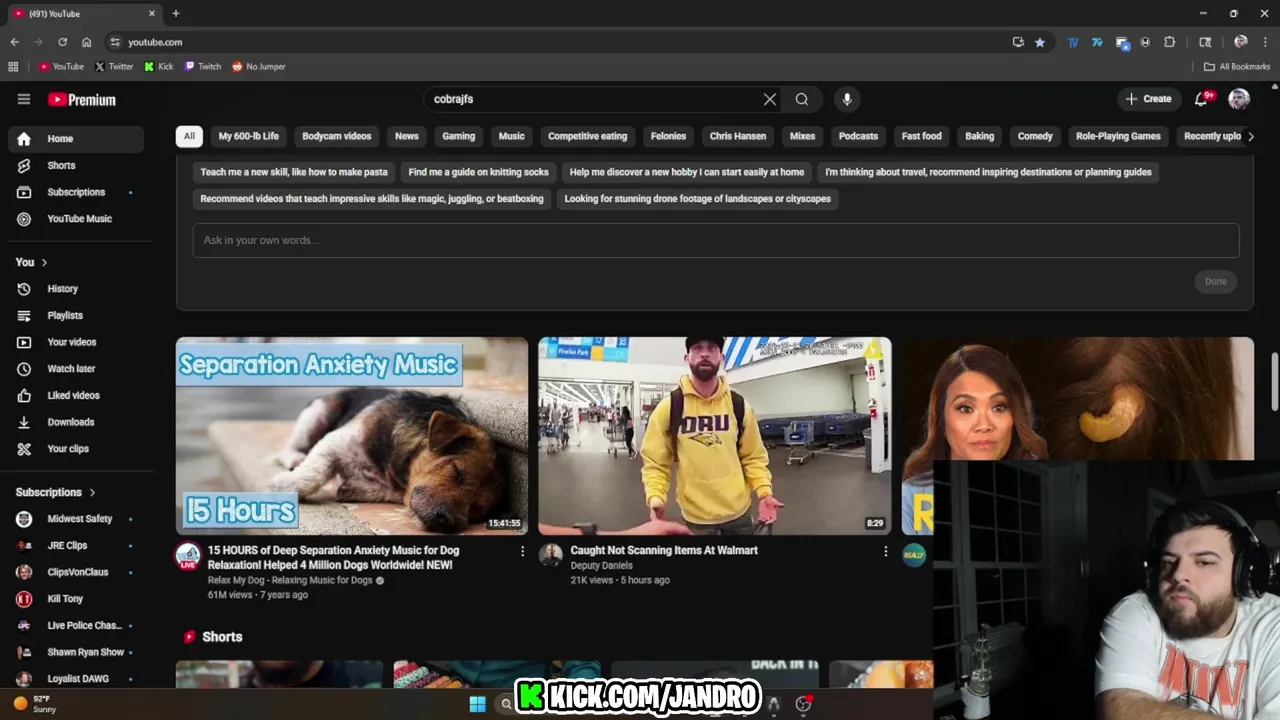Select the Role-Playing Games chip
This screenshot has height=720, width=1280.
[1118, 136]
